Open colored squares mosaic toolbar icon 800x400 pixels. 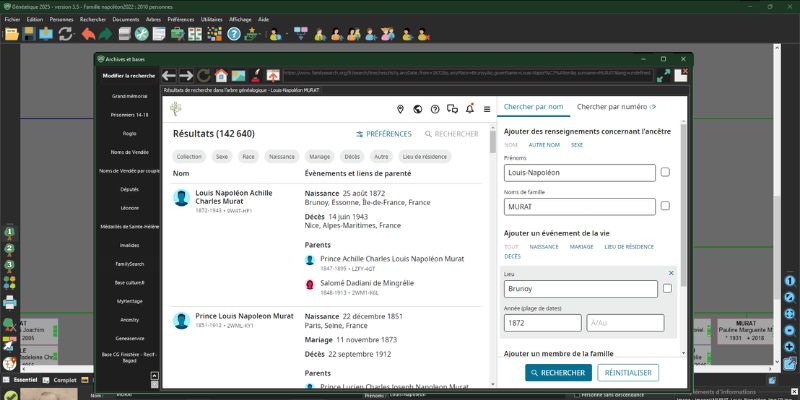215,34
